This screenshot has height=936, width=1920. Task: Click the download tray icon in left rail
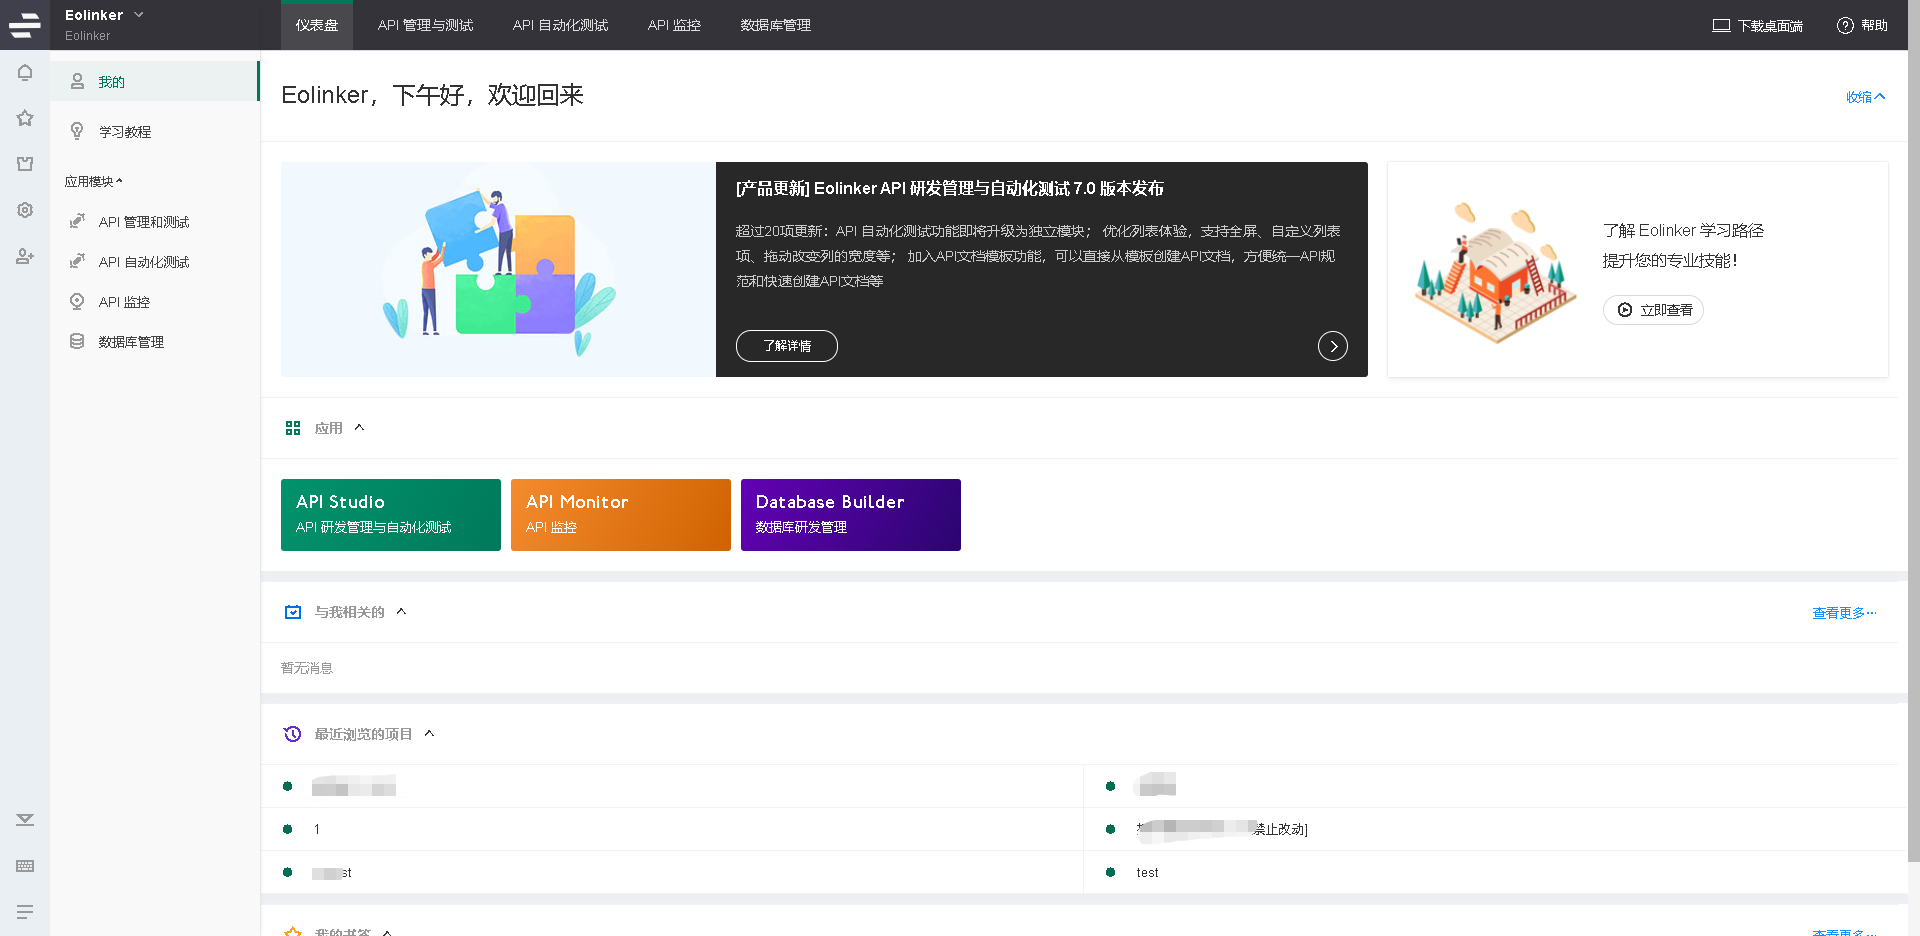pyautogui.click(x=25, y=820)
